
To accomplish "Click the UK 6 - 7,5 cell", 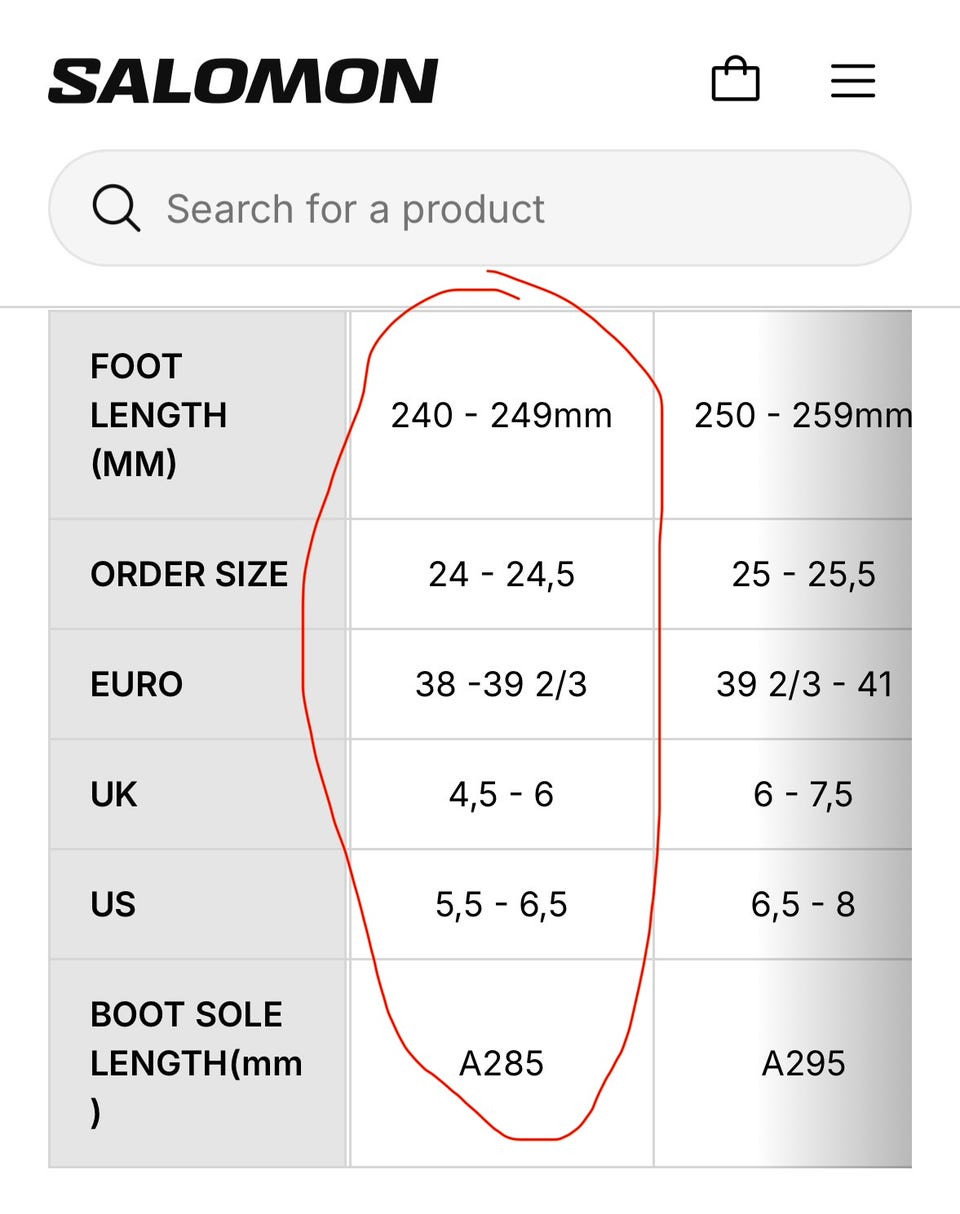I will pyautogui.click(x=784, y=794).
